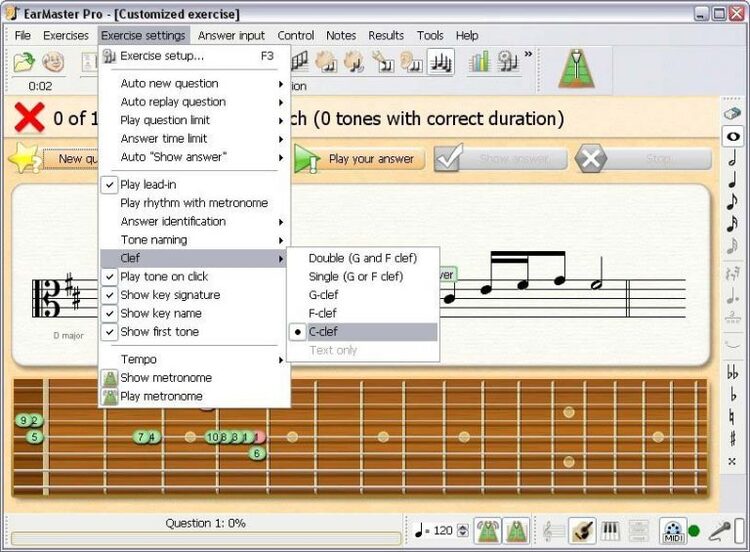Open the Answer input menu
This screenshot has width=750, height=552.
[x=231, y=35]
